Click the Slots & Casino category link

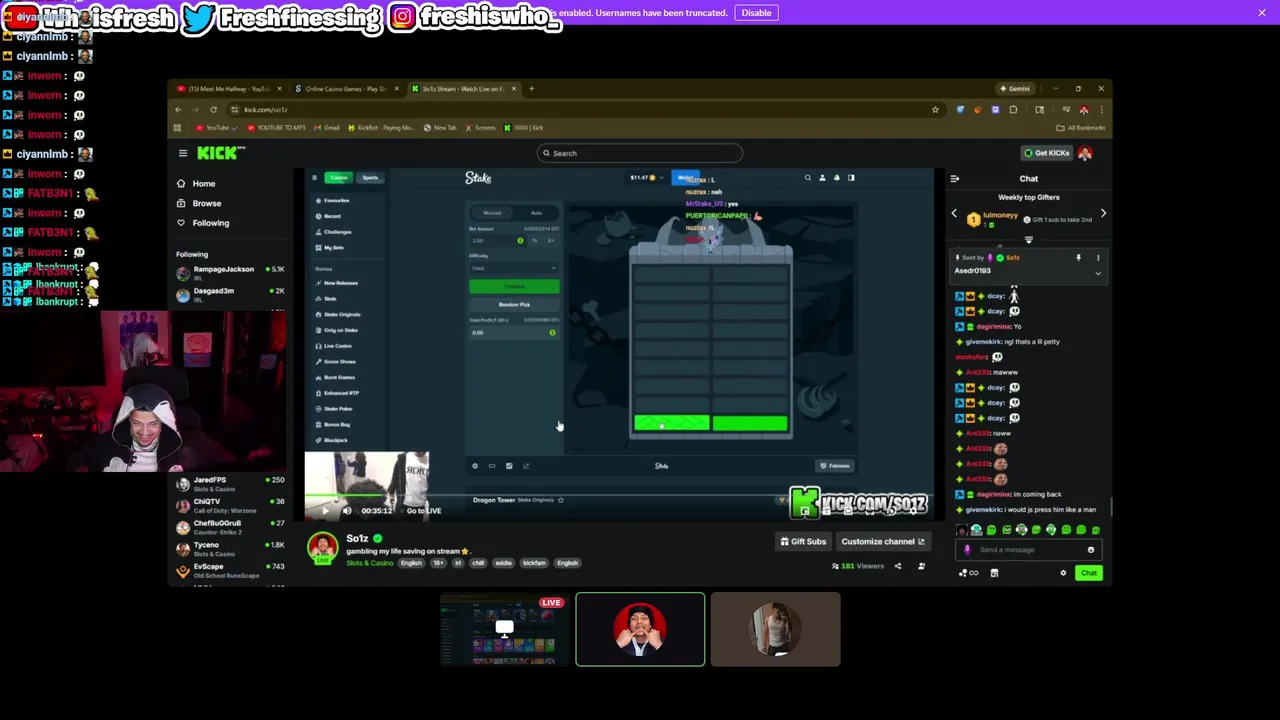(x=370, y=563)
